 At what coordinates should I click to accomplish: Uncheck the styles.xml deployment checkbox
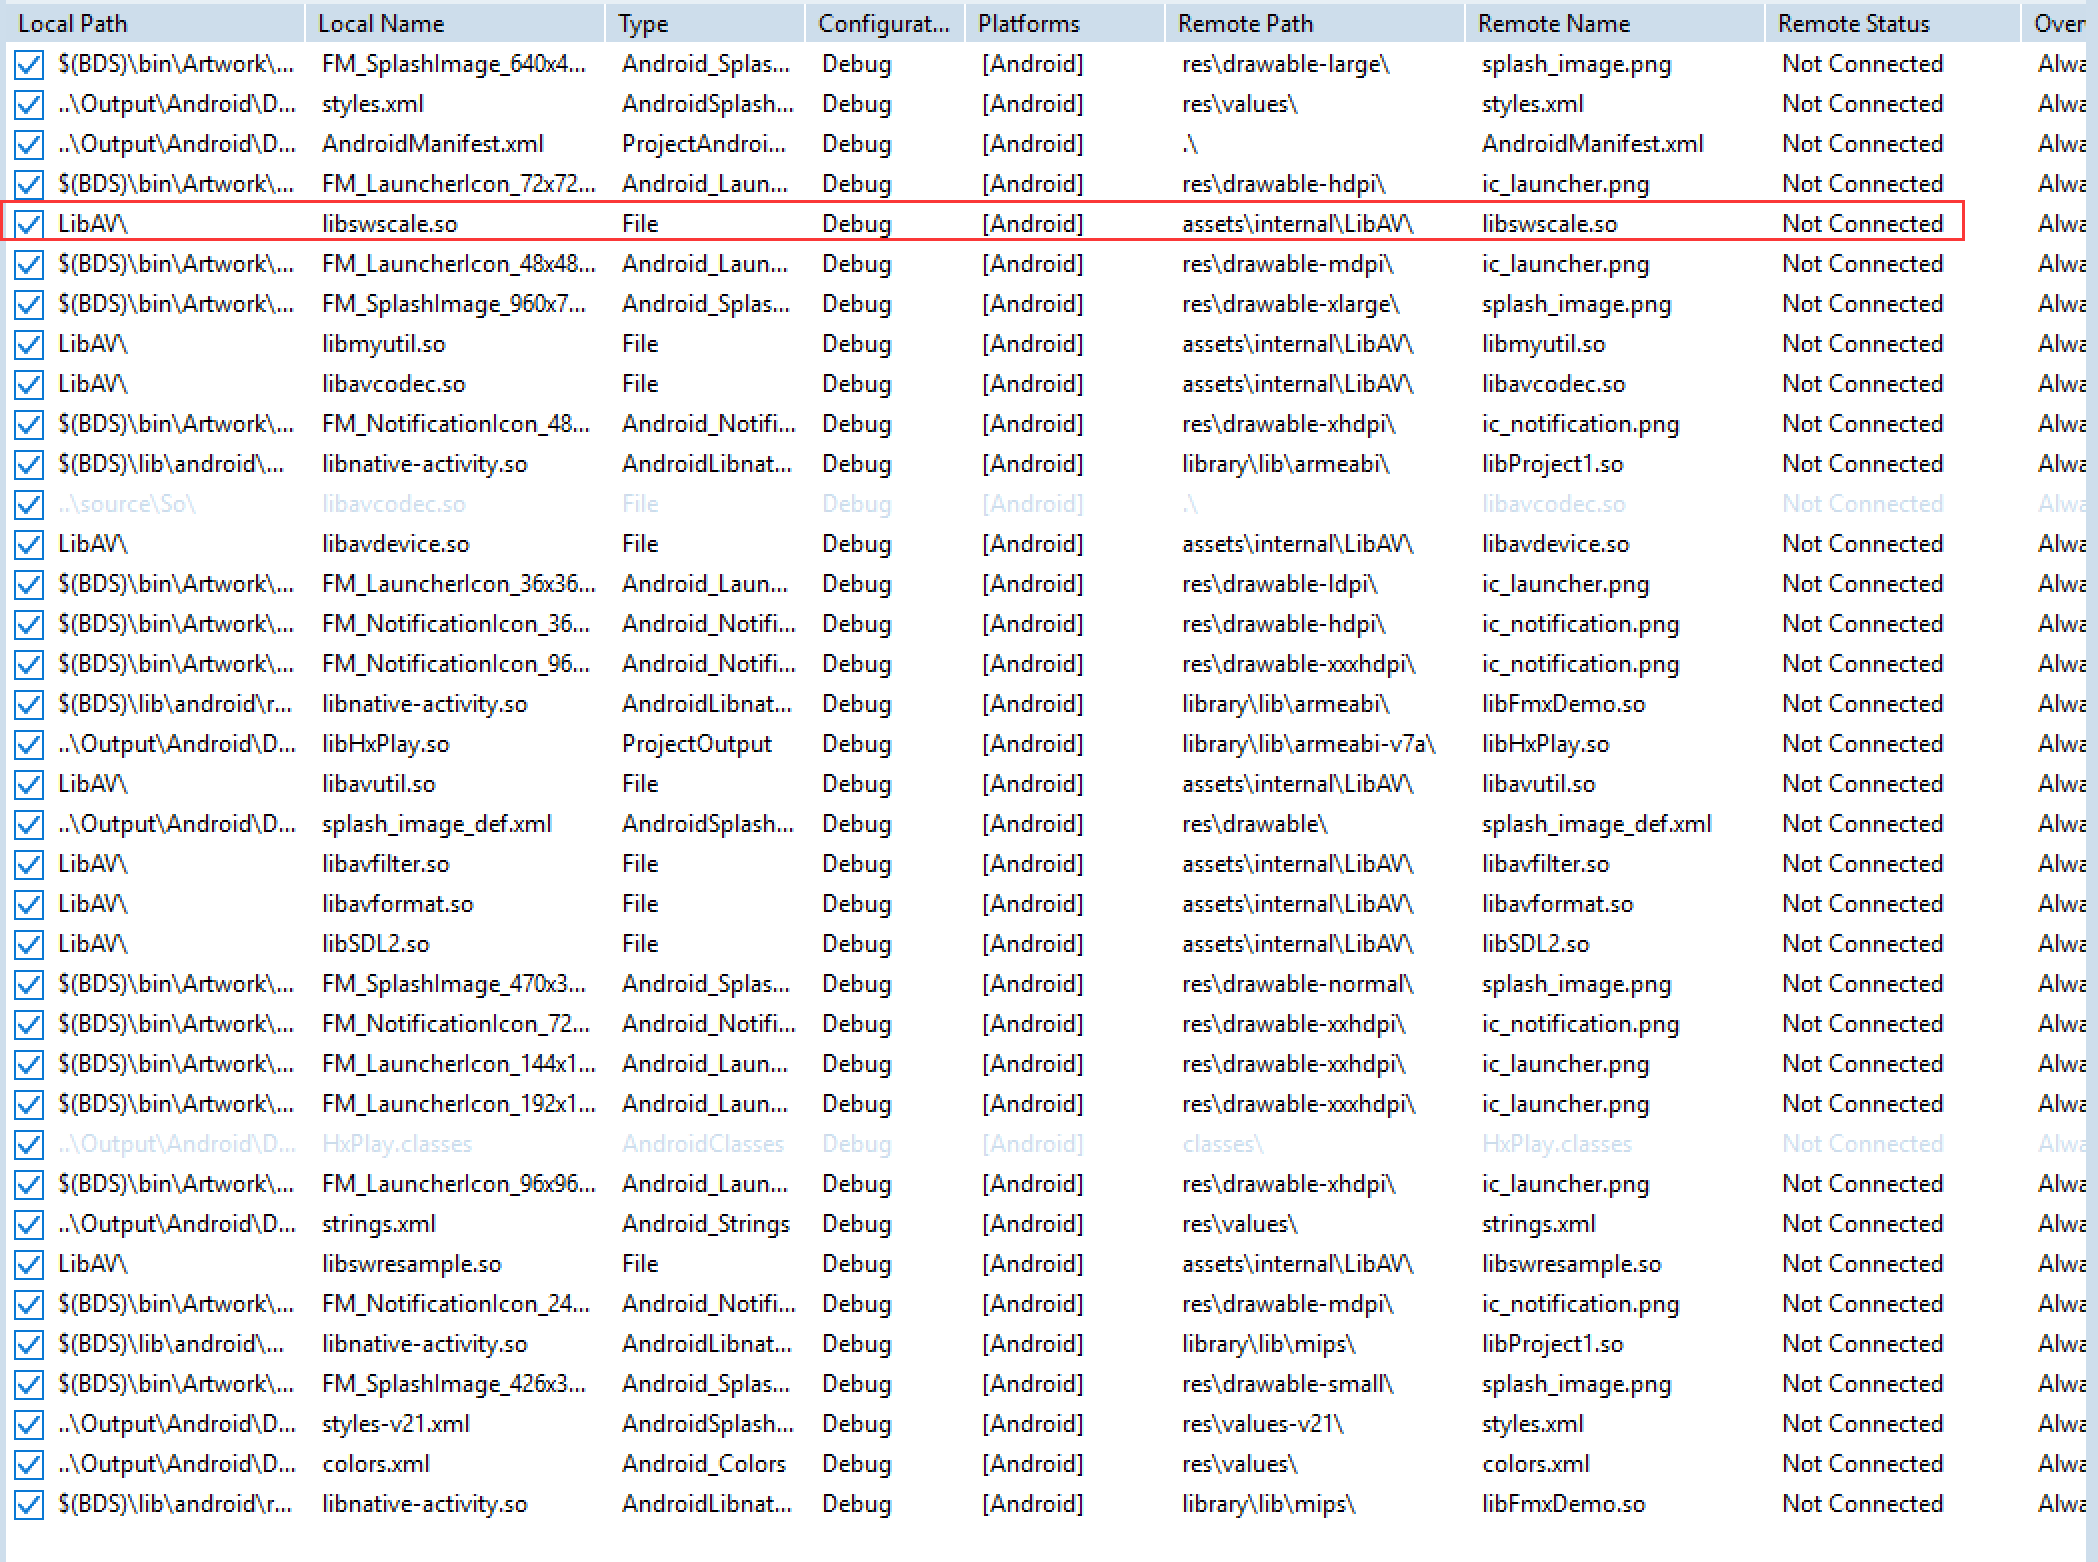click(28, 104)
